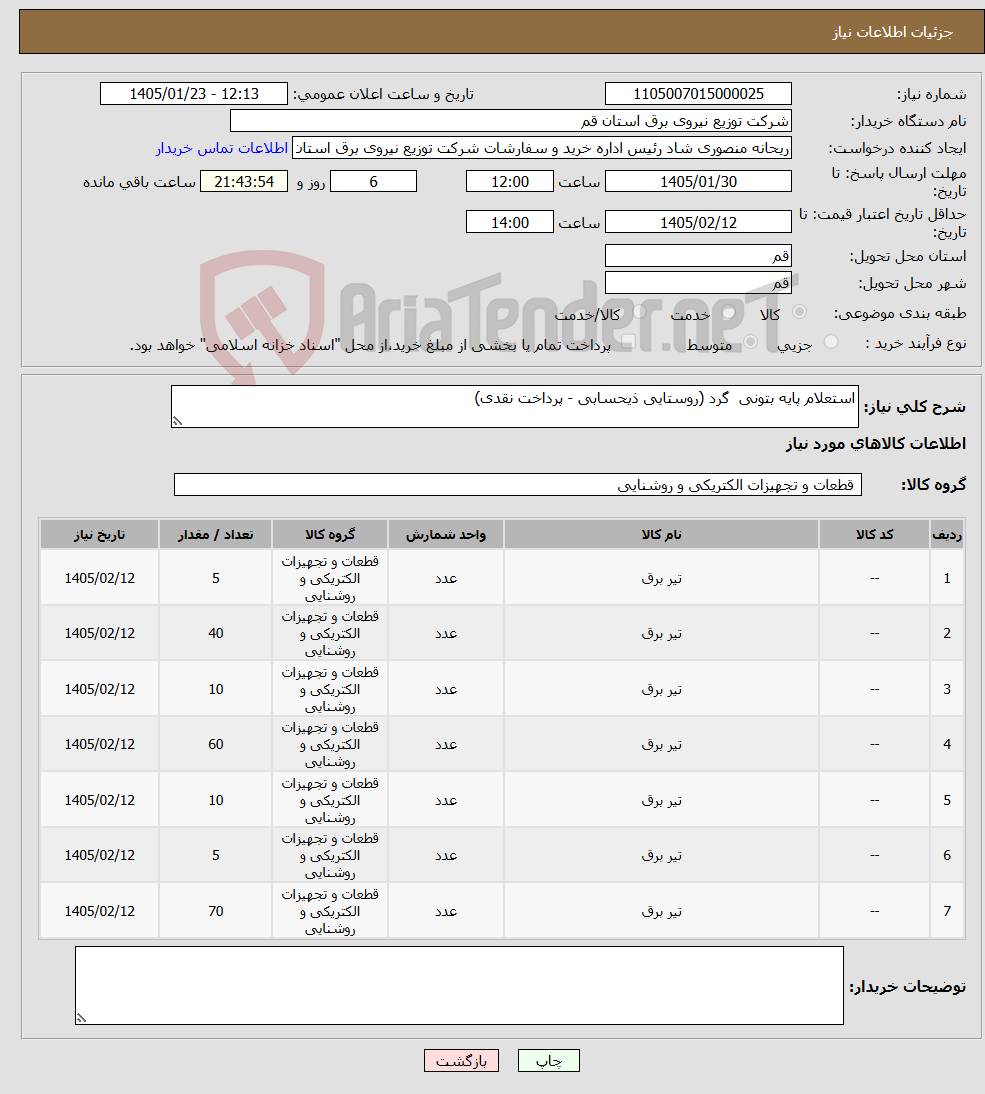Click the delivery province field قم
This screenshot has height=1094, width=985.
click(698, 255)
